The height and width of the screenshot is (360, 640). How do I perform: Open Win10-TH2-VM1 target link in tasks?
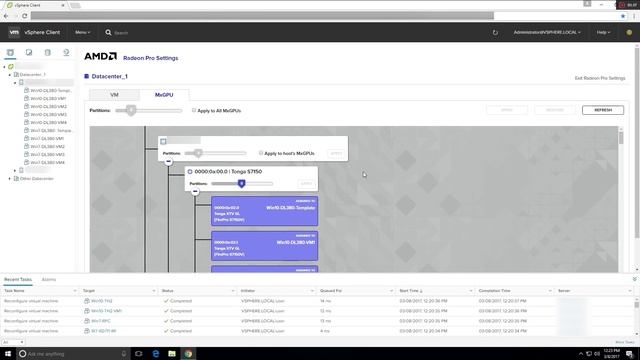[106, 311]
